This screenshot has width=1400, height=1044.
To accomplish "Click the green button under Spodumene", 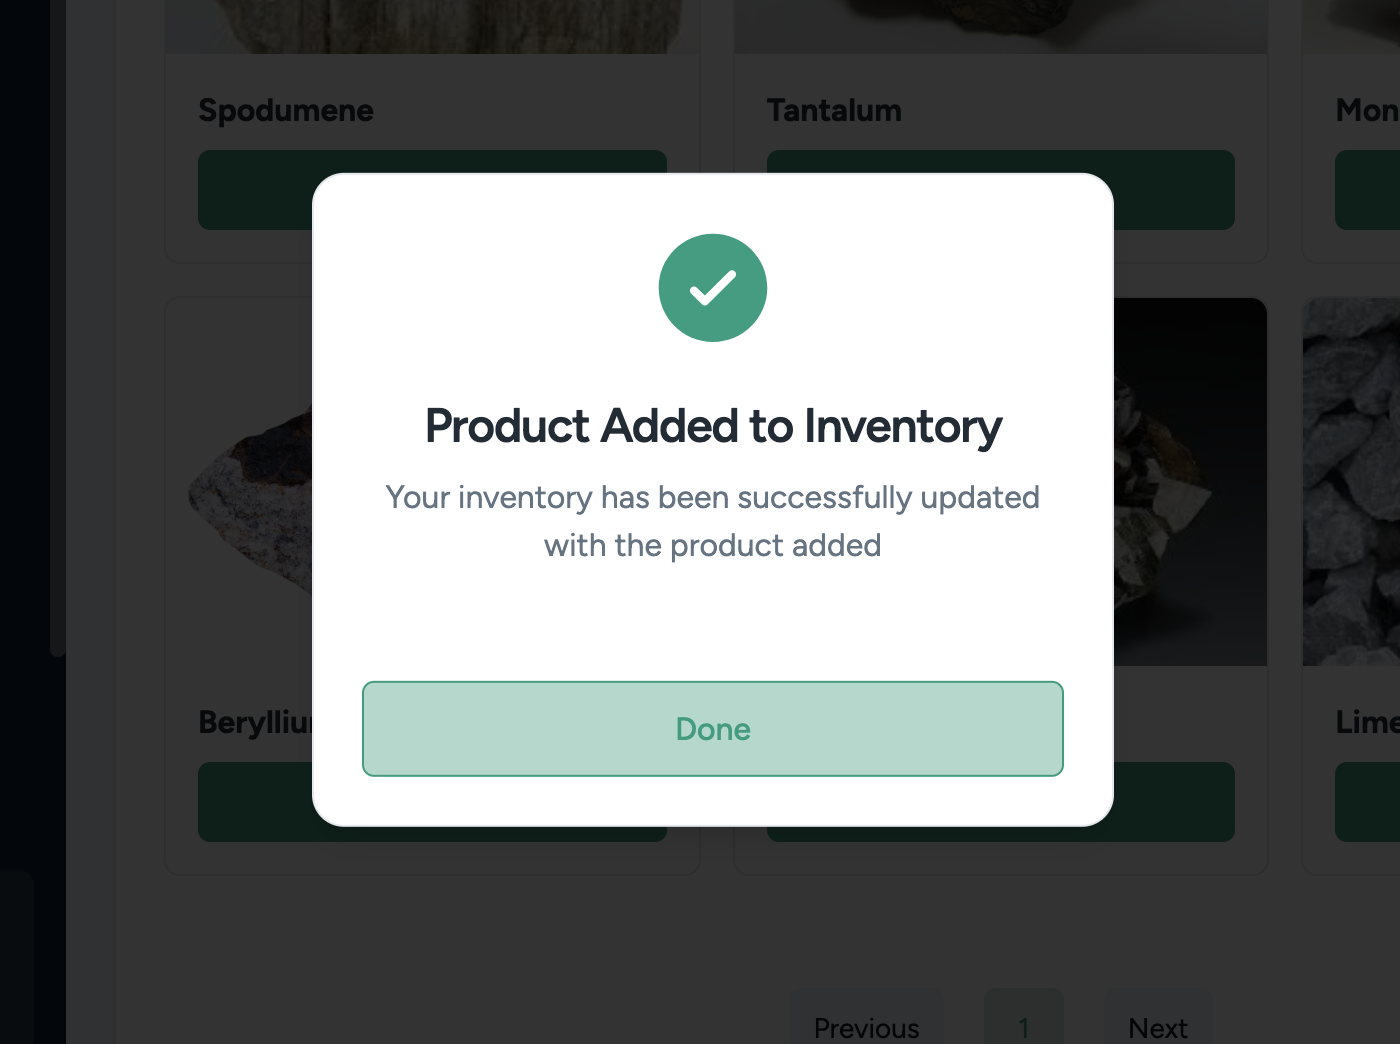I will [x=255, y=190].
